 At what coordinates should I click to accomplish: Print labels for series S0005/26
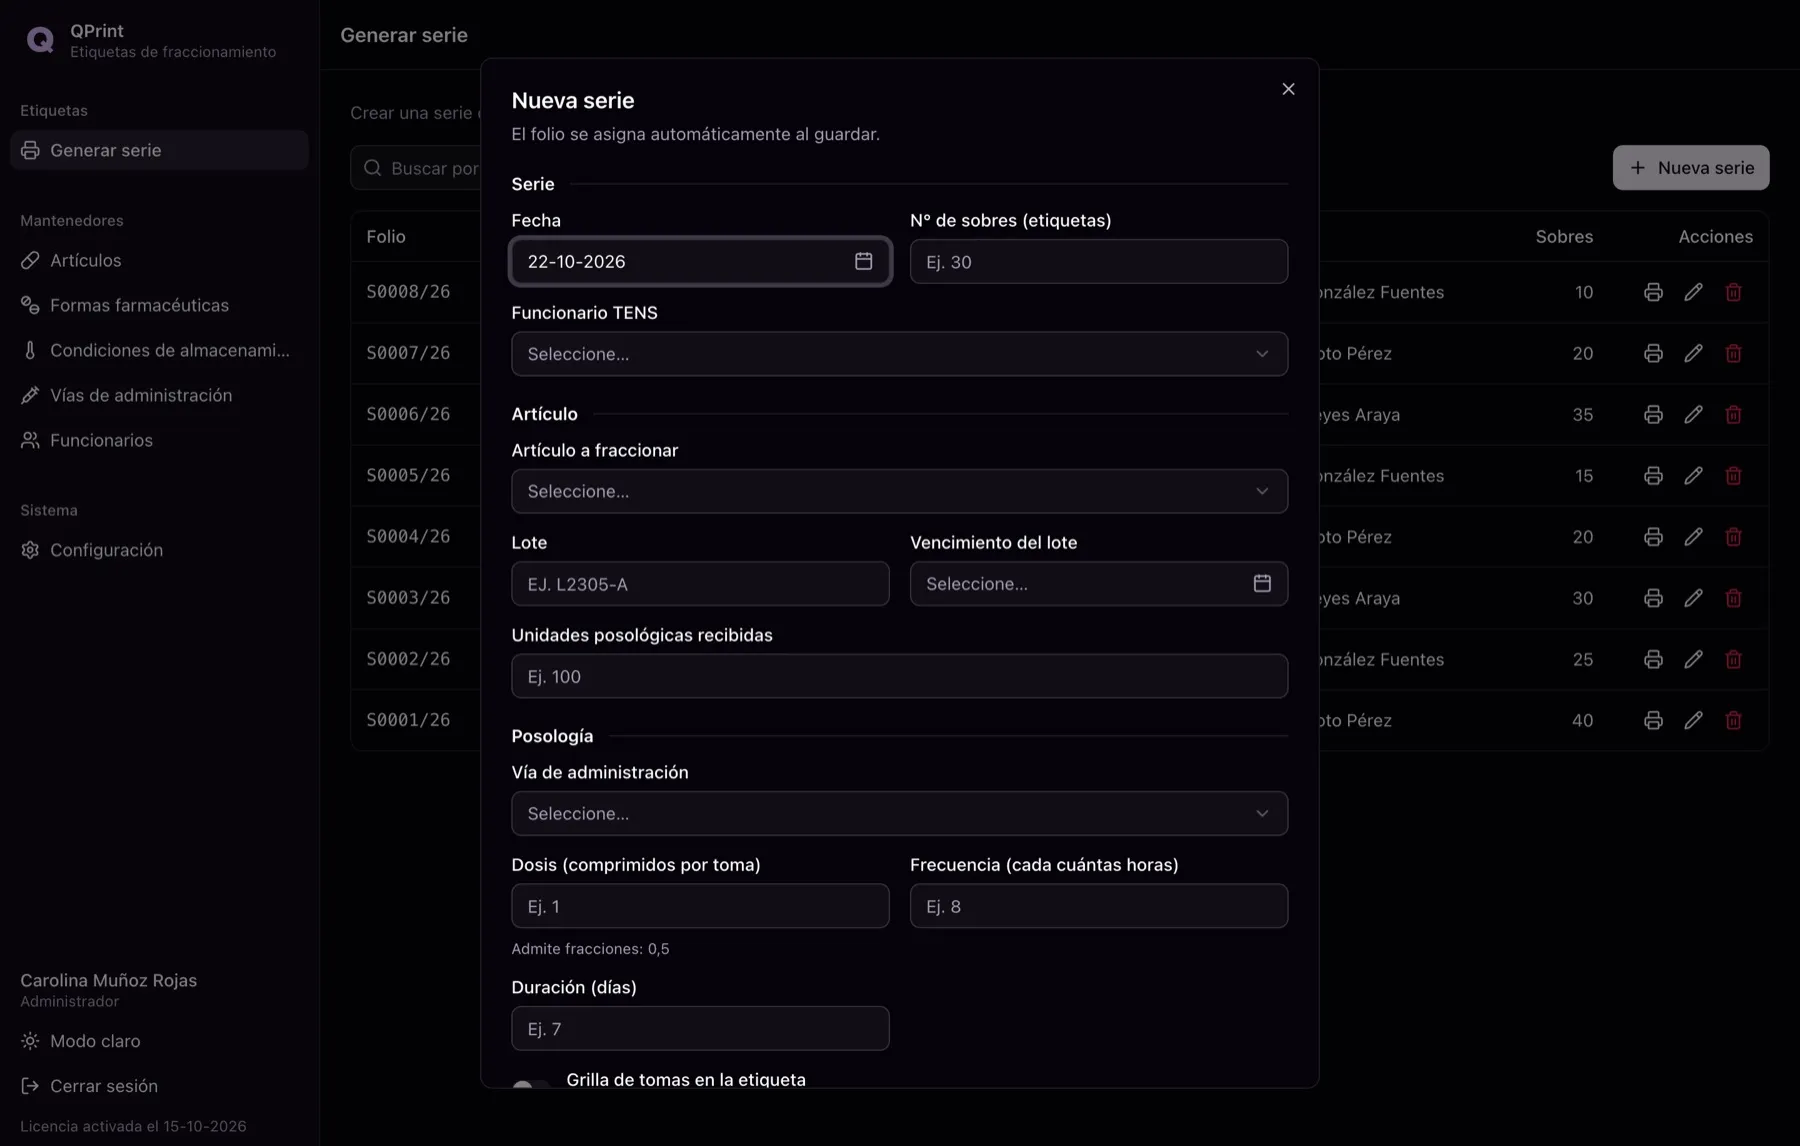coord(1653,475)
